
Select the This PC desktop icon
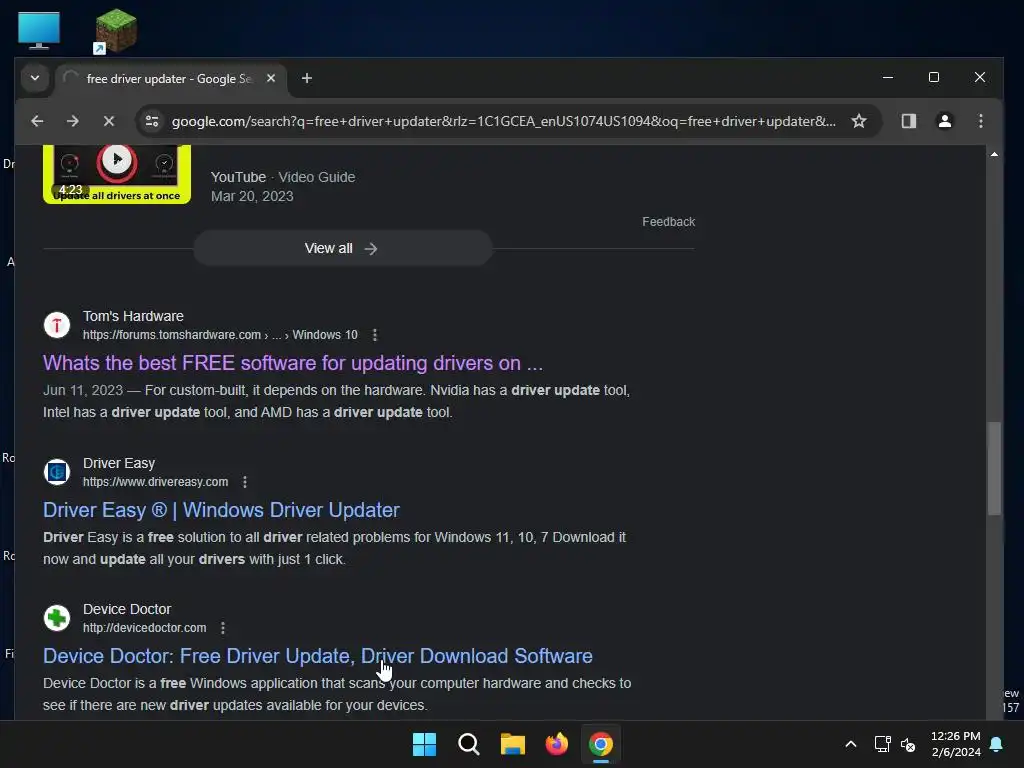(39, 30)
